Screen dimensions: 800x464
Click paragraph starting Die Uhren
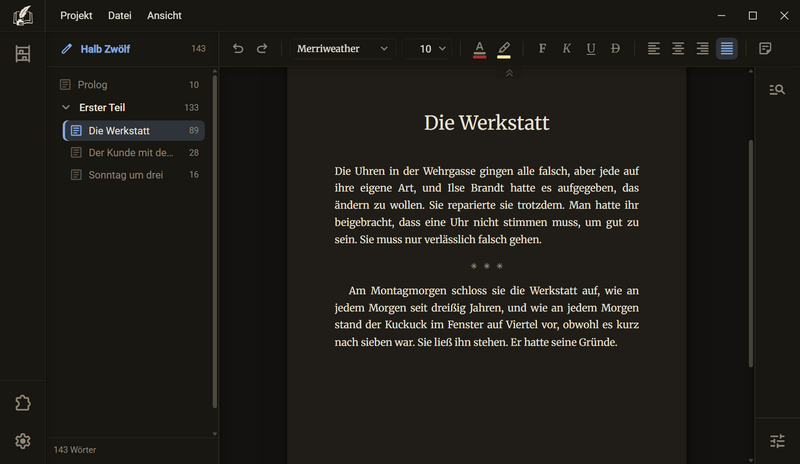click(x=487, y=205)
